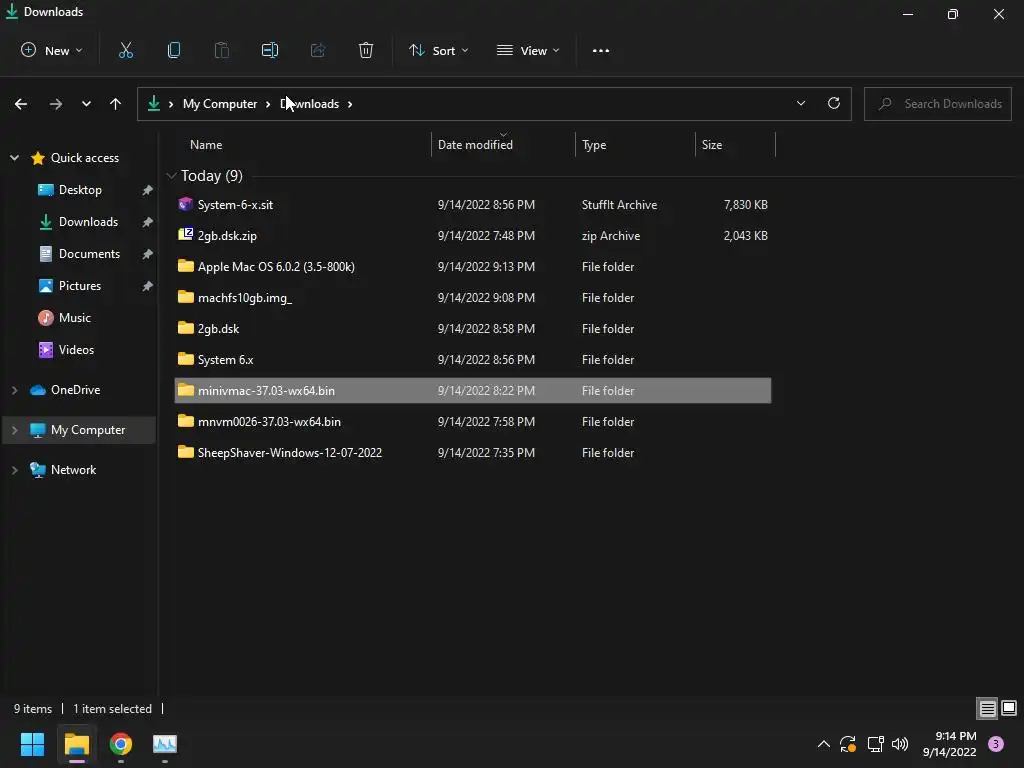Screen dimensions: 1024x768
Task: Expand the My Computer tree node
Action: coord(14,430)
